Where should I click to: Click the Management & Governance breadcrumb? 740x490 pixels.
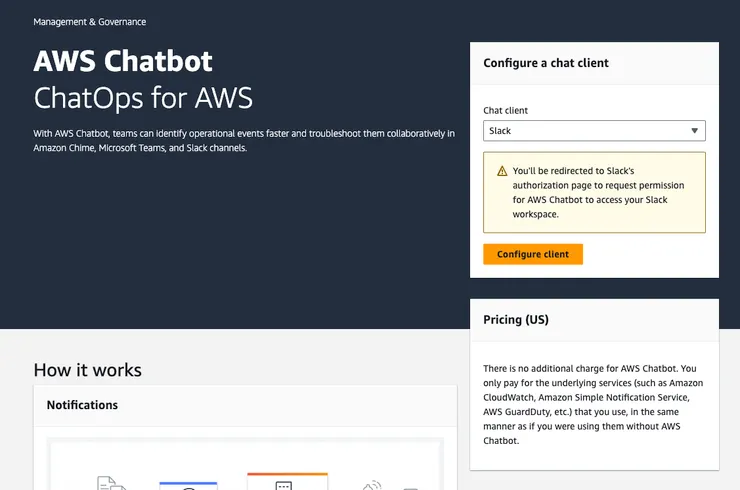click(x=89, y=21)
